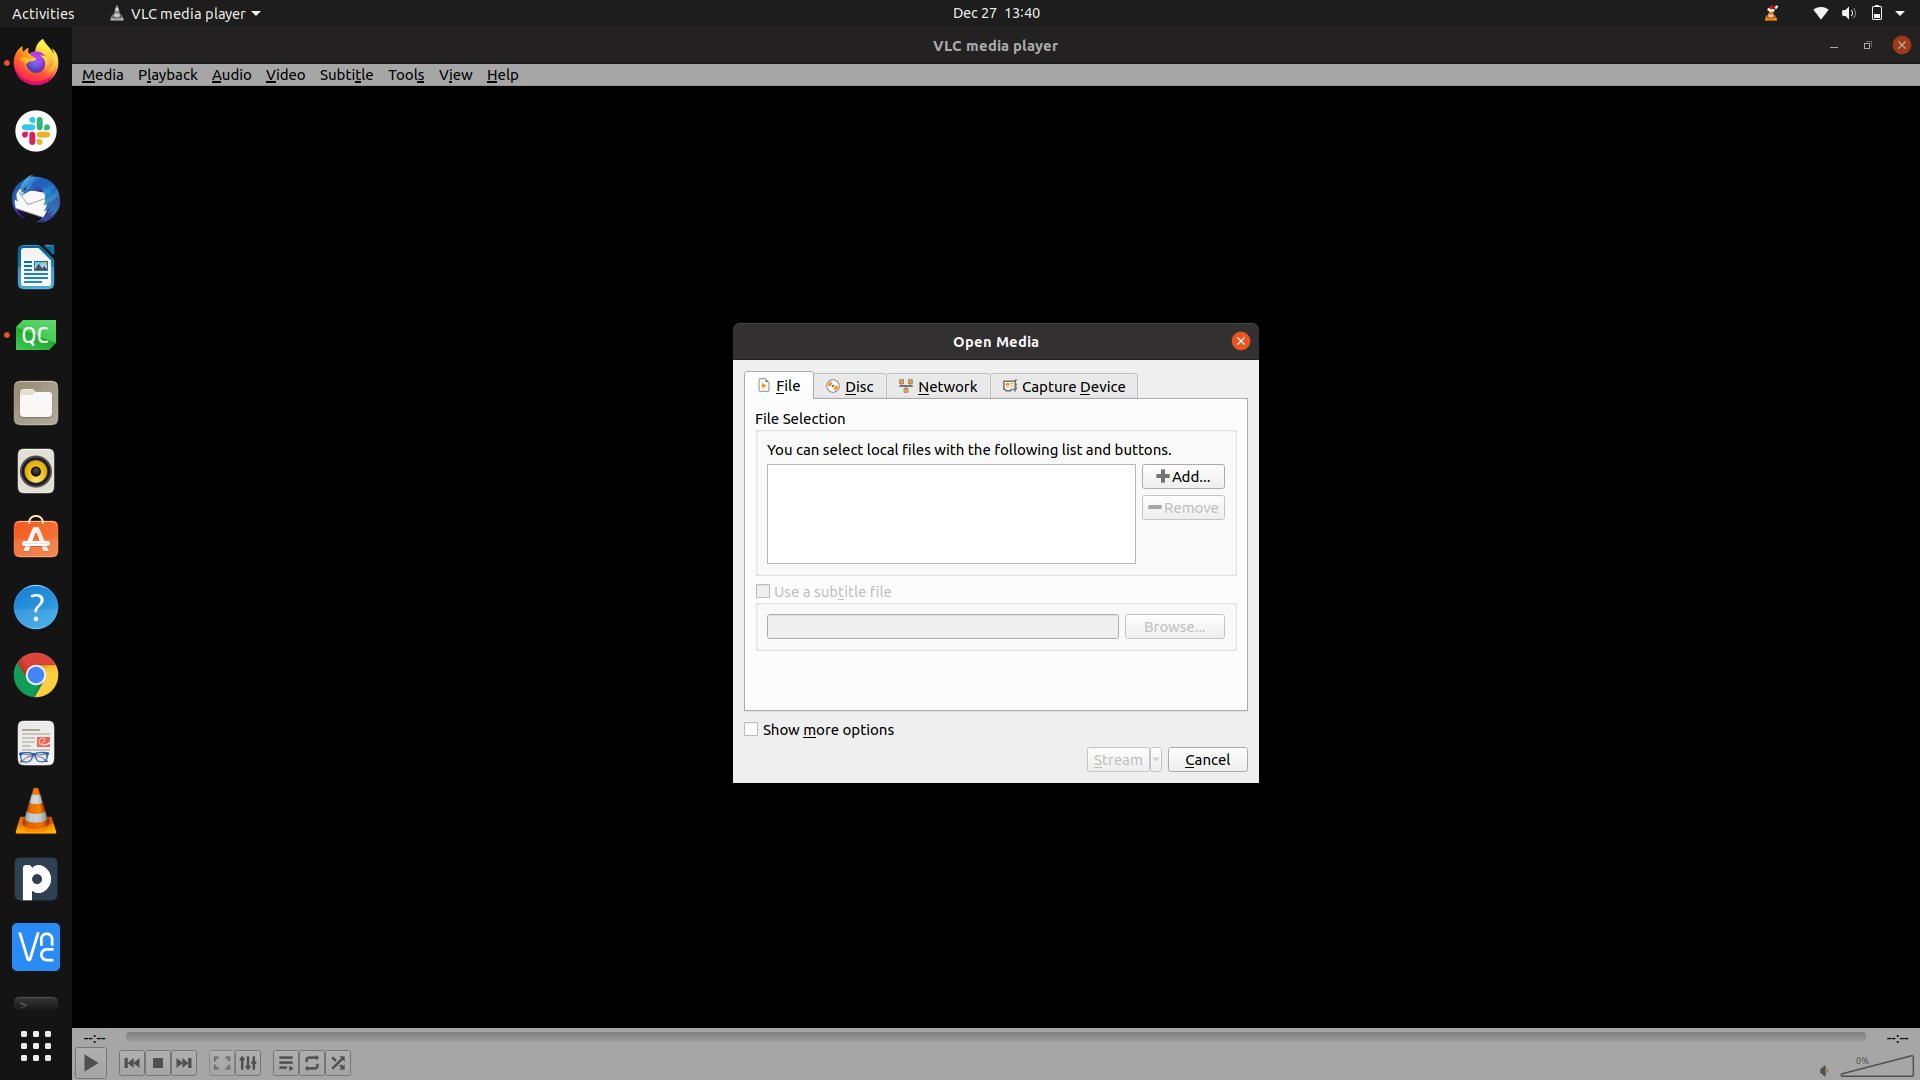Open the Wi-Fi network indicator

click(x=1820, y=13)
